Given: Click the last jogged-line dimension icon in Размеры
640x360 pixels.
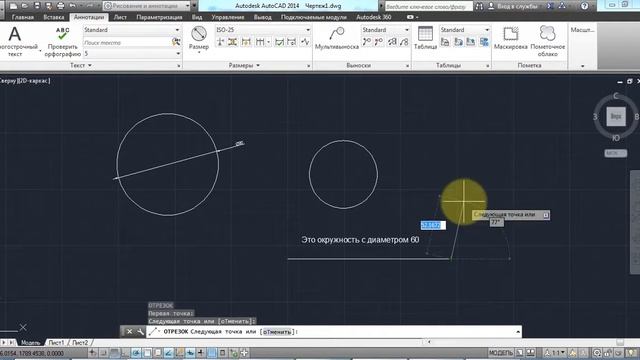Looking at the screenshot, I should pos(305,42).
